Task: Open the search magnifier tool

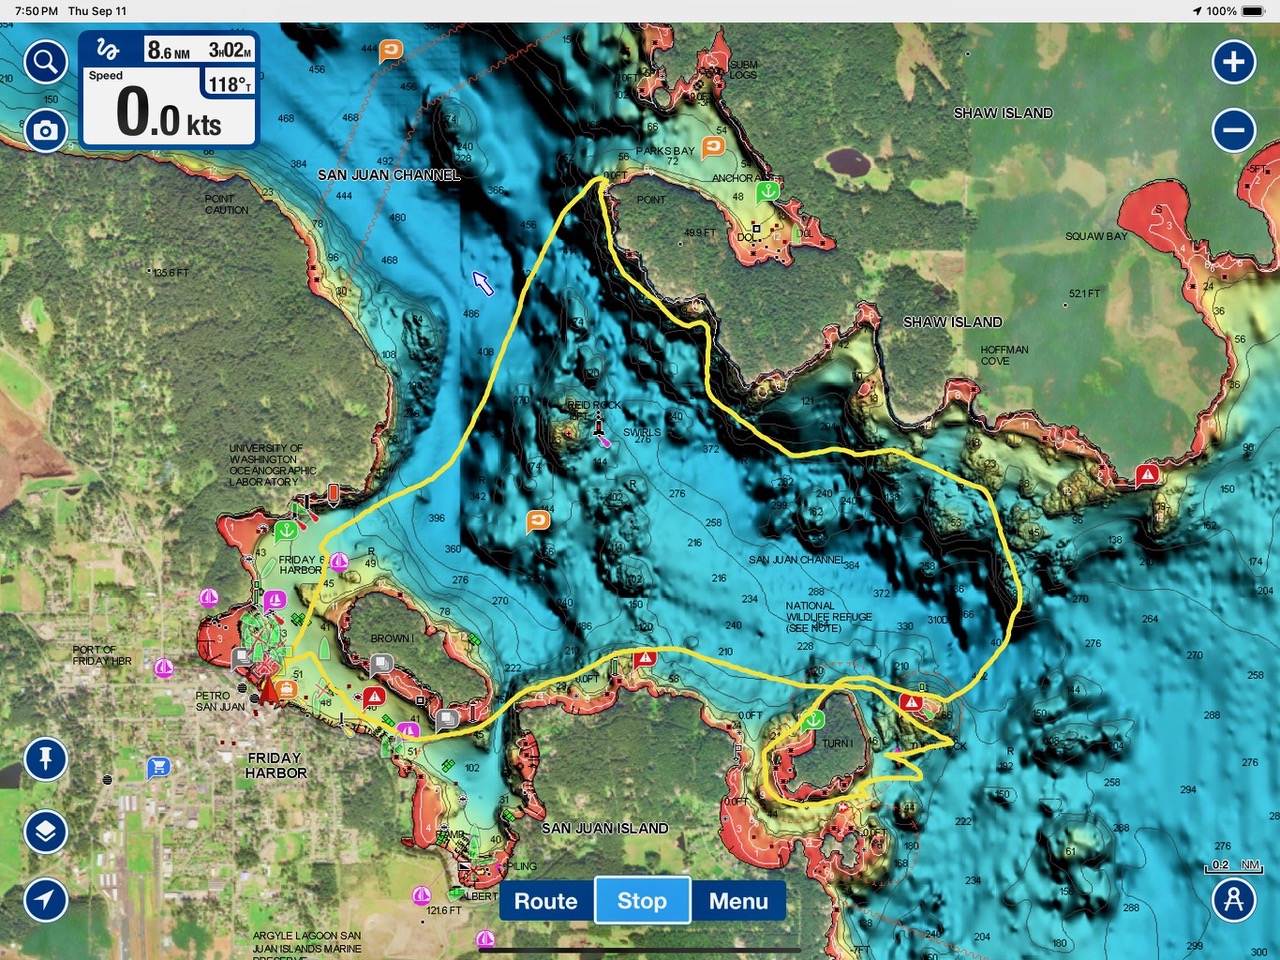Action: 45,63
